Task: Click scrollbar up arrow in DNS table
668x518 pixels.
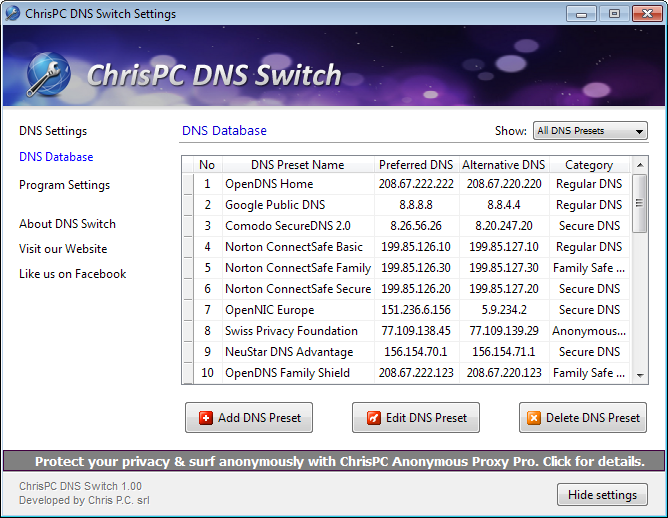Action: tap(639, 165)
